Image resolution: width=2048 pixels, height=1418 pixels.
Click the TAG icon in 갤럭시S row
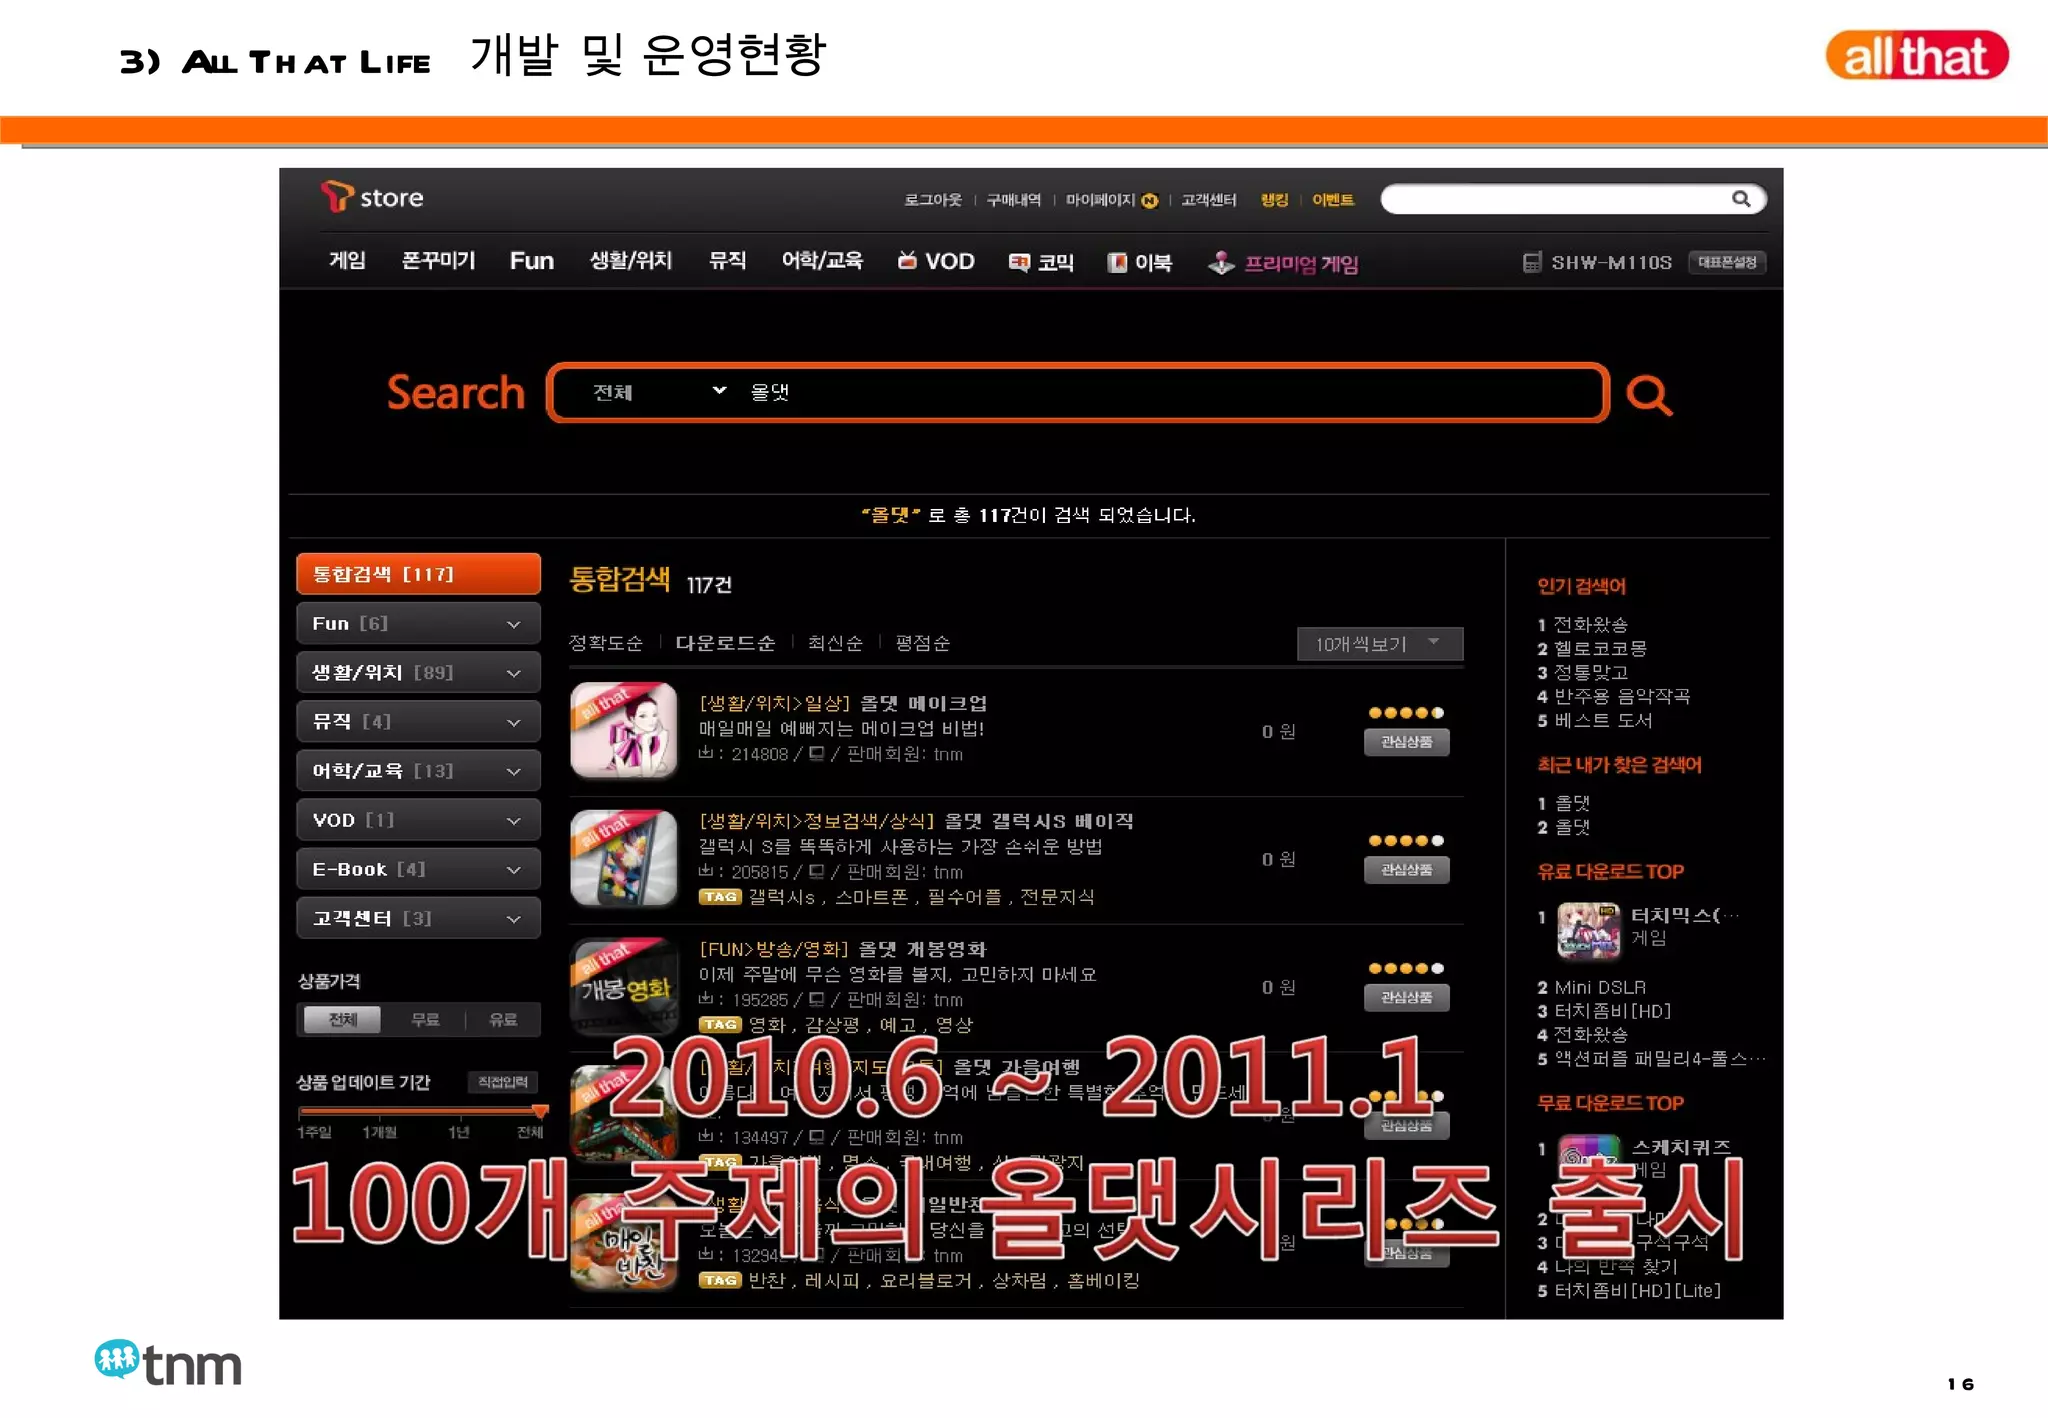click(x=720, y=897)
